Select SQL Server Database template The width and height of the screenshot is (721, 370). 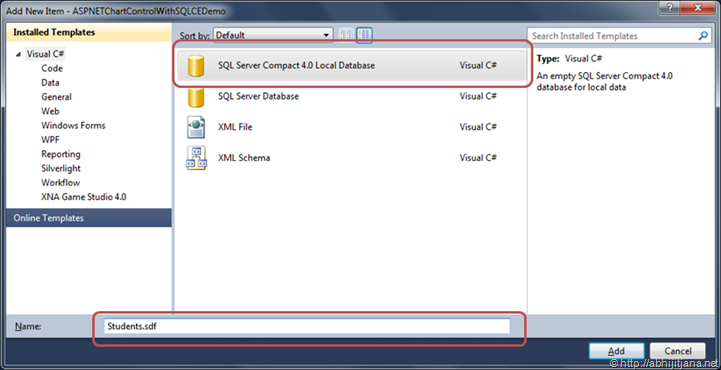tap(352, 96)
